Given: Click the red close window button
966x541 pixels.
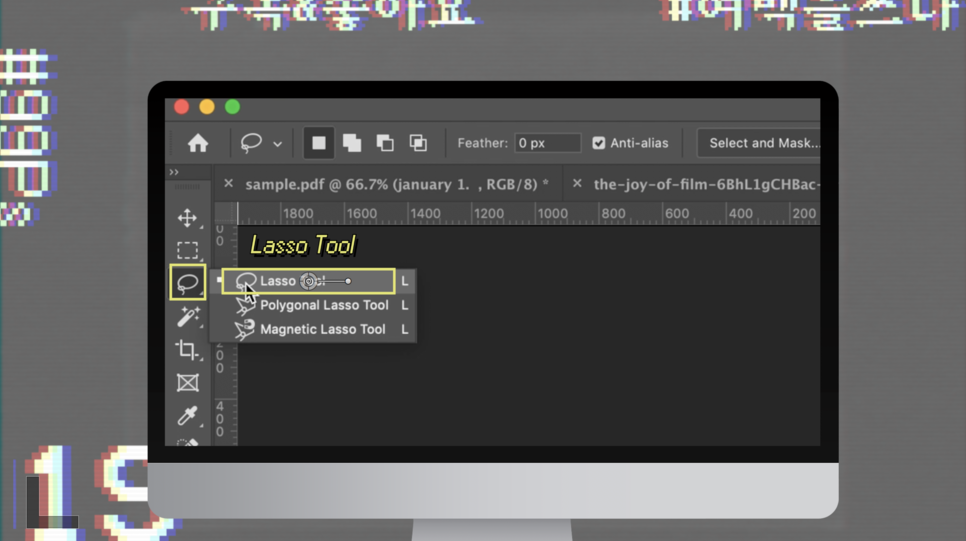Looking at the screenshot, I should pyautogui.click(x=182, y=107).
